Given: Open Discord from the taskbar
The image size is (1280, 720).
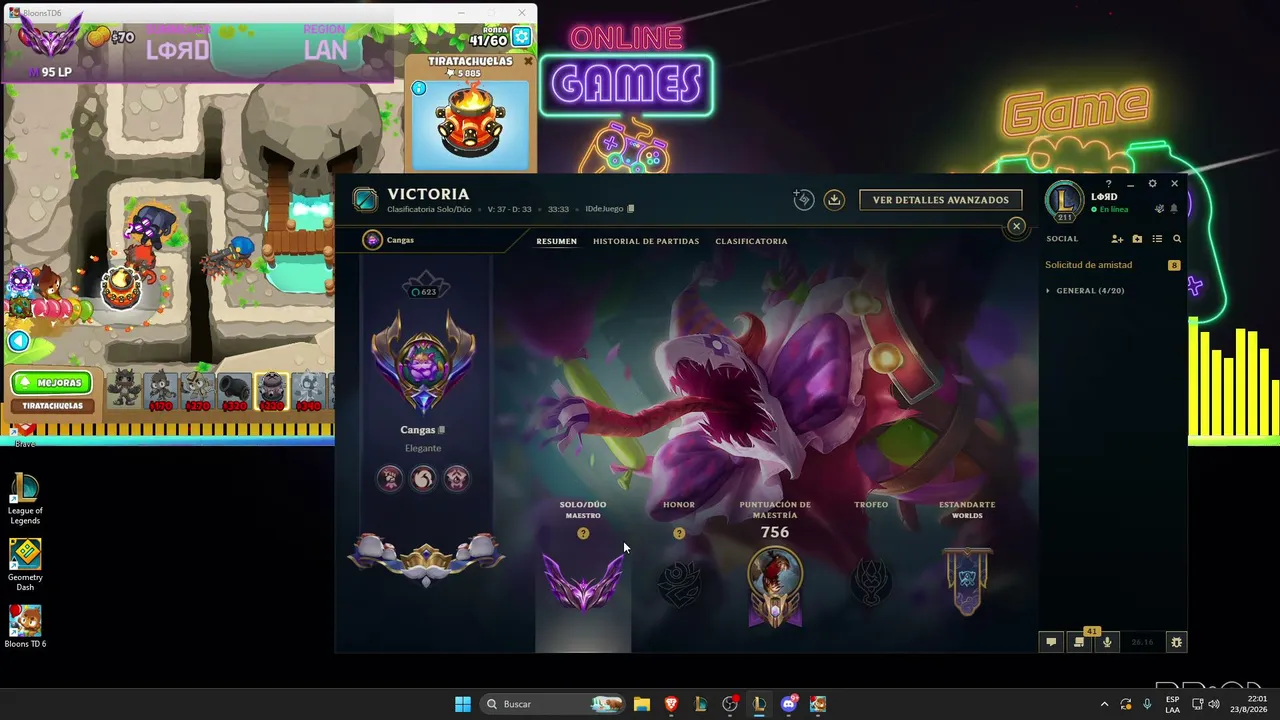Looking at the screenshot, I should [x=789, y=704].
